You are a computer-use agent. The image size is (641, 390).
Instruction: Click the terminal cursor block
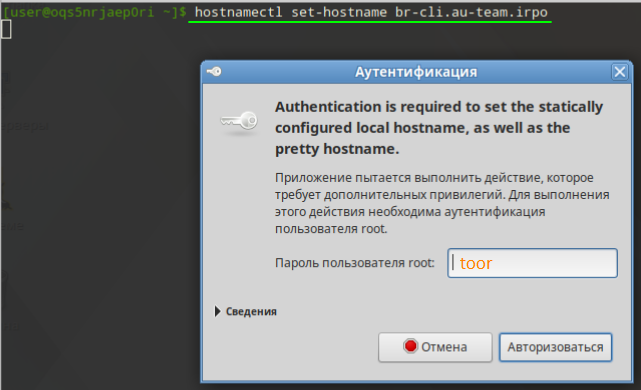pos(6,29)
